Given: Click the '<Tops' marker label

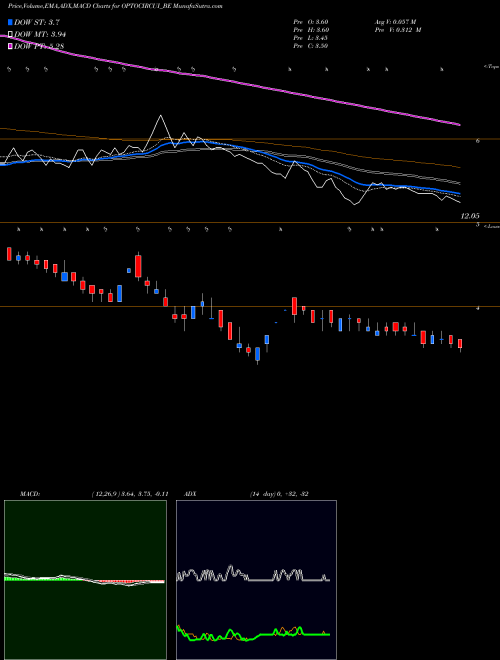Looking at the screenshot, I should [x=491, y=67].
